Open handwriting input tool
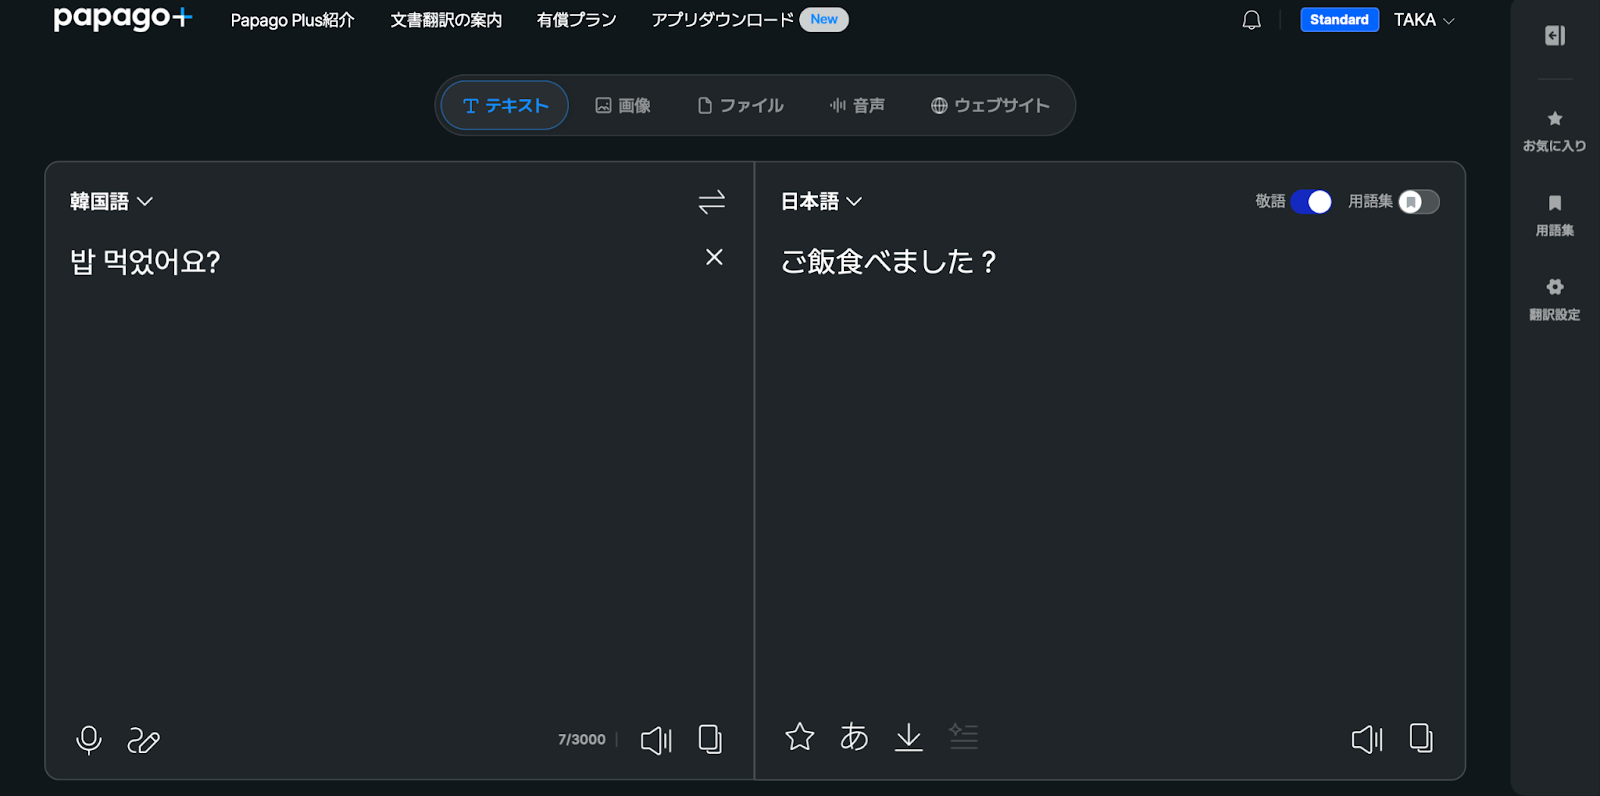The height and width of the screenshot is (796, 1600). click(x=144, y=740)
